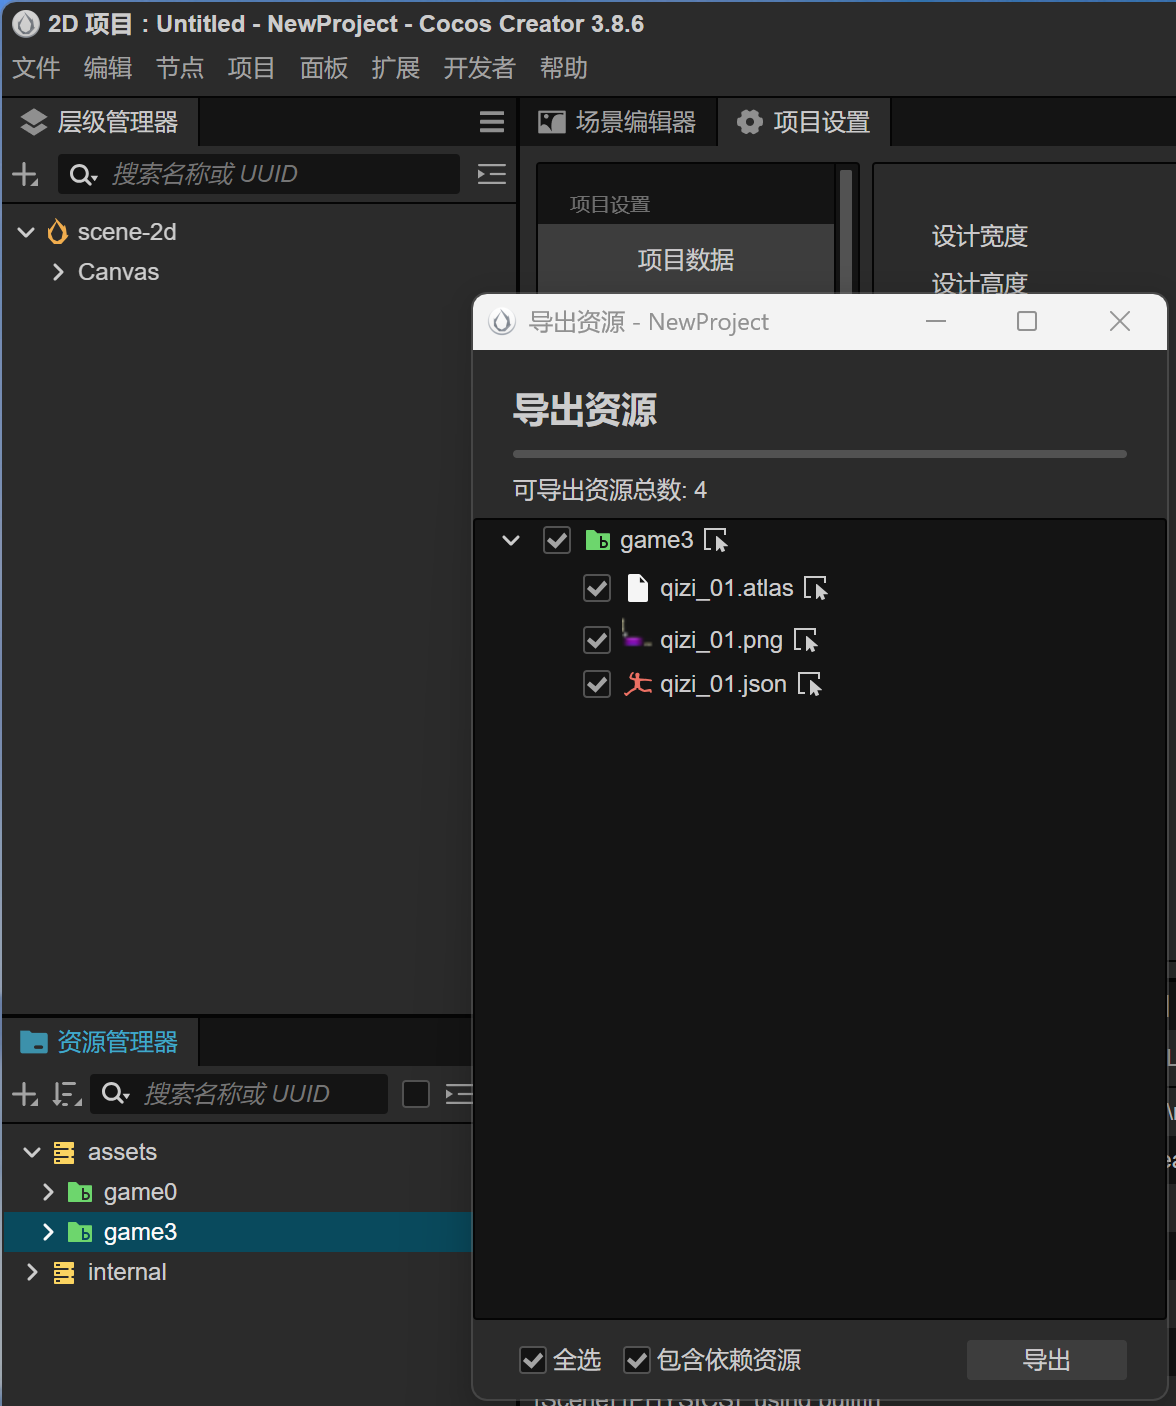
Task: Select the assets database icon
Action: (64, 1153)
